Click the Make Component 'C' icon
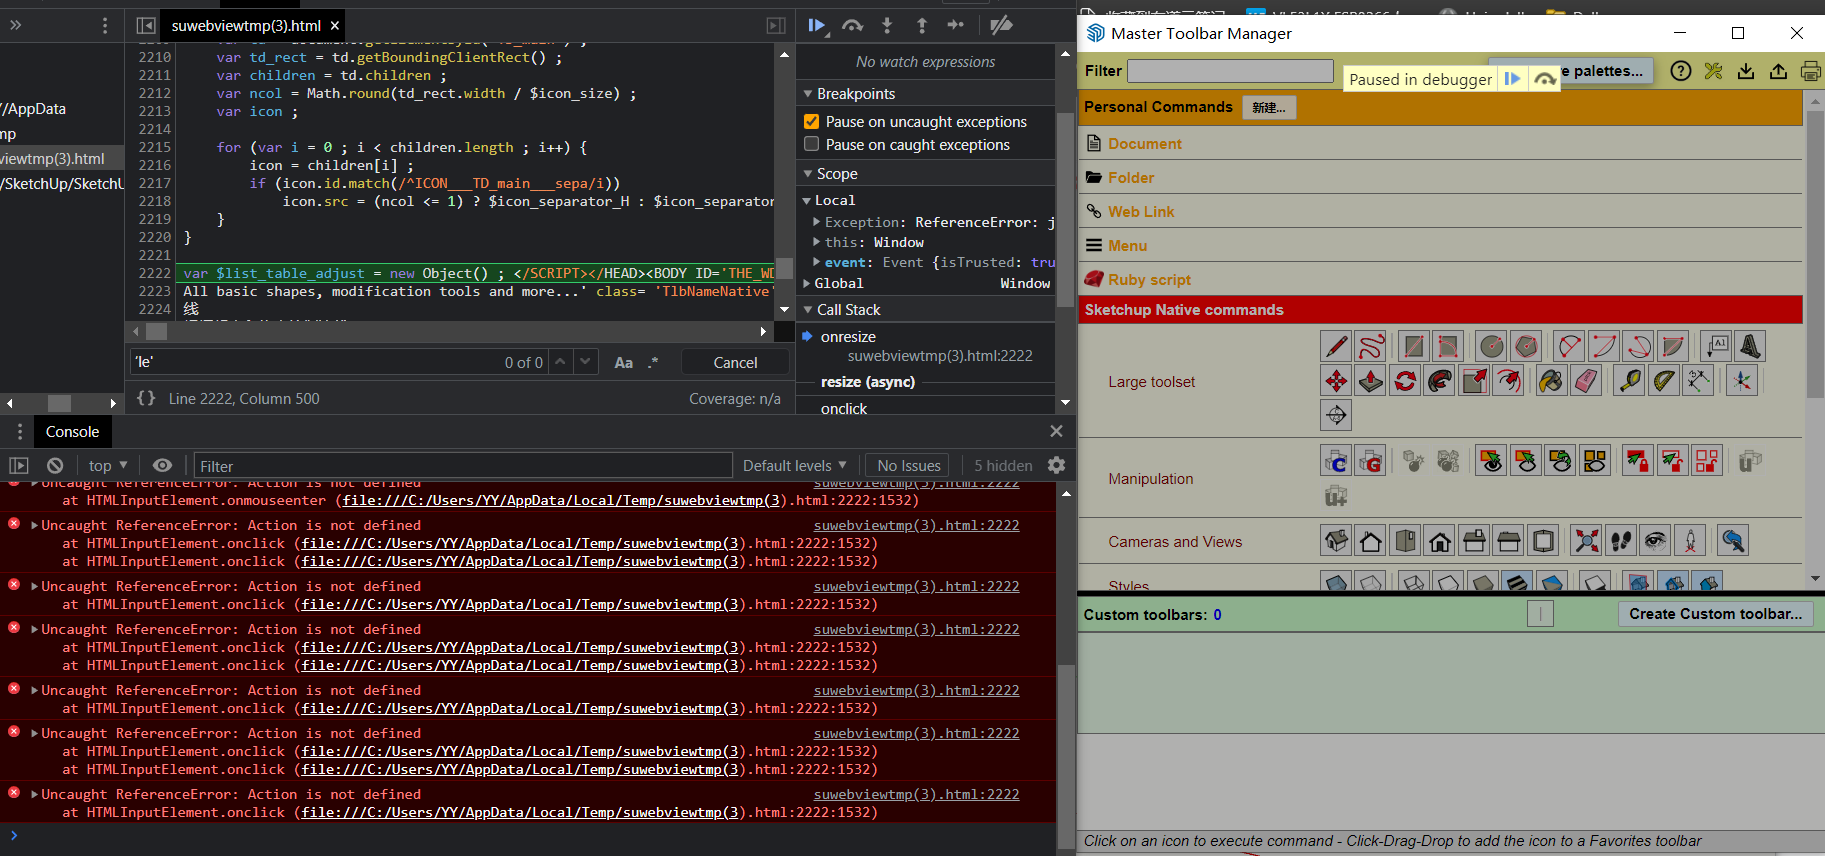Image resolution: width=1825 pixels, height=856 pixels. [1336, 461]
